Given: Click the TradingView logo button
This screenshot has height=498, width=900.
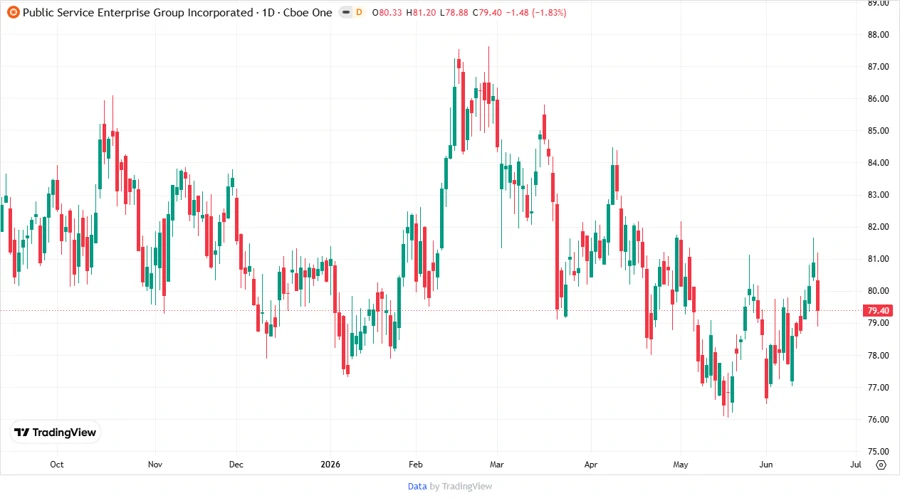Looking at the screenshot, I should pos(55,433).
